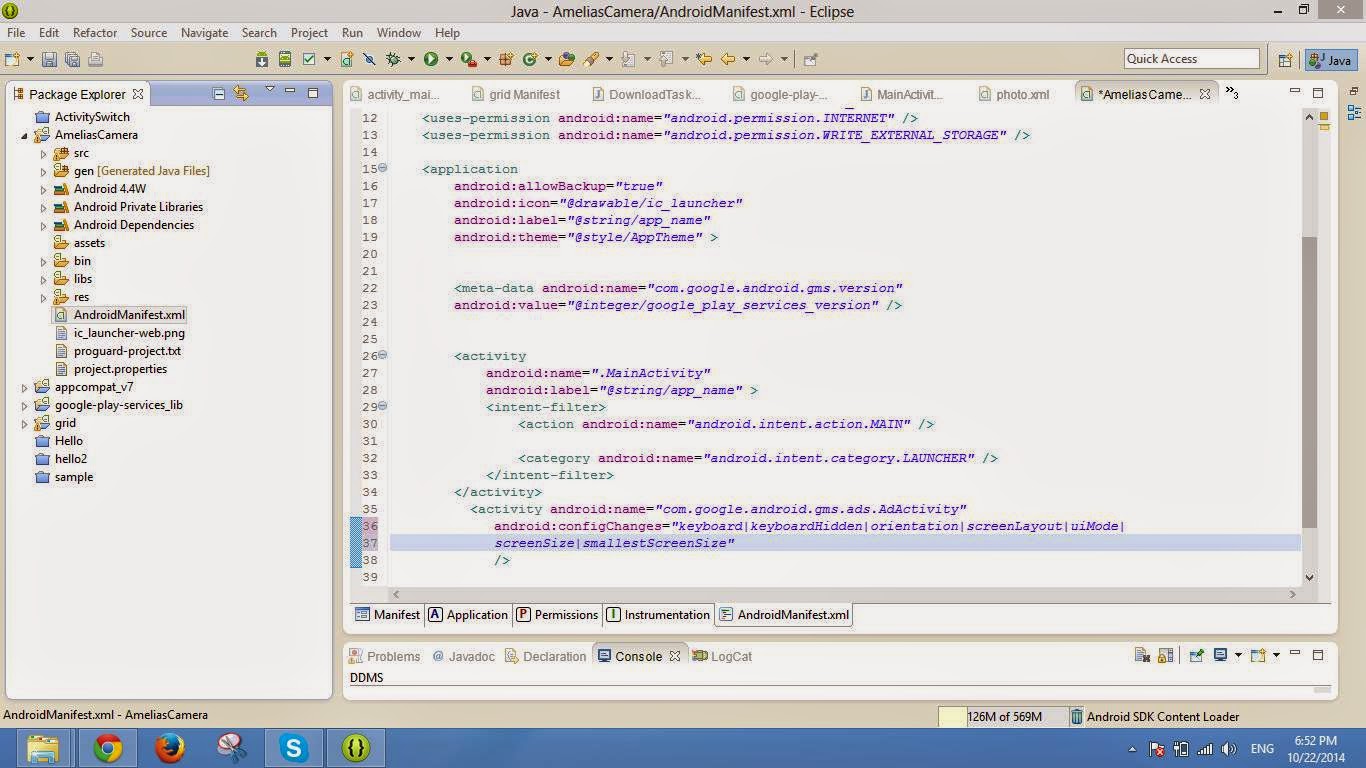Toggle Scroll Lock in Console

[x=1165, y=656]
